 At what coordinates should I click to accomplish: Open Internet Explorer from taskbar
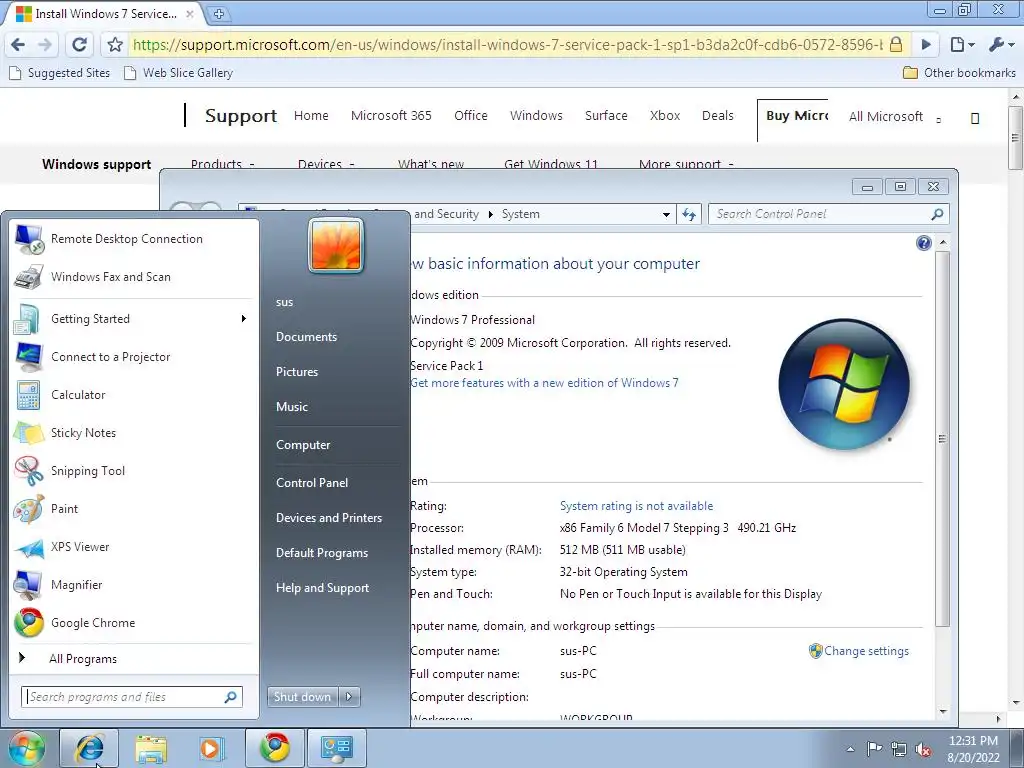(x=89, y=748)
